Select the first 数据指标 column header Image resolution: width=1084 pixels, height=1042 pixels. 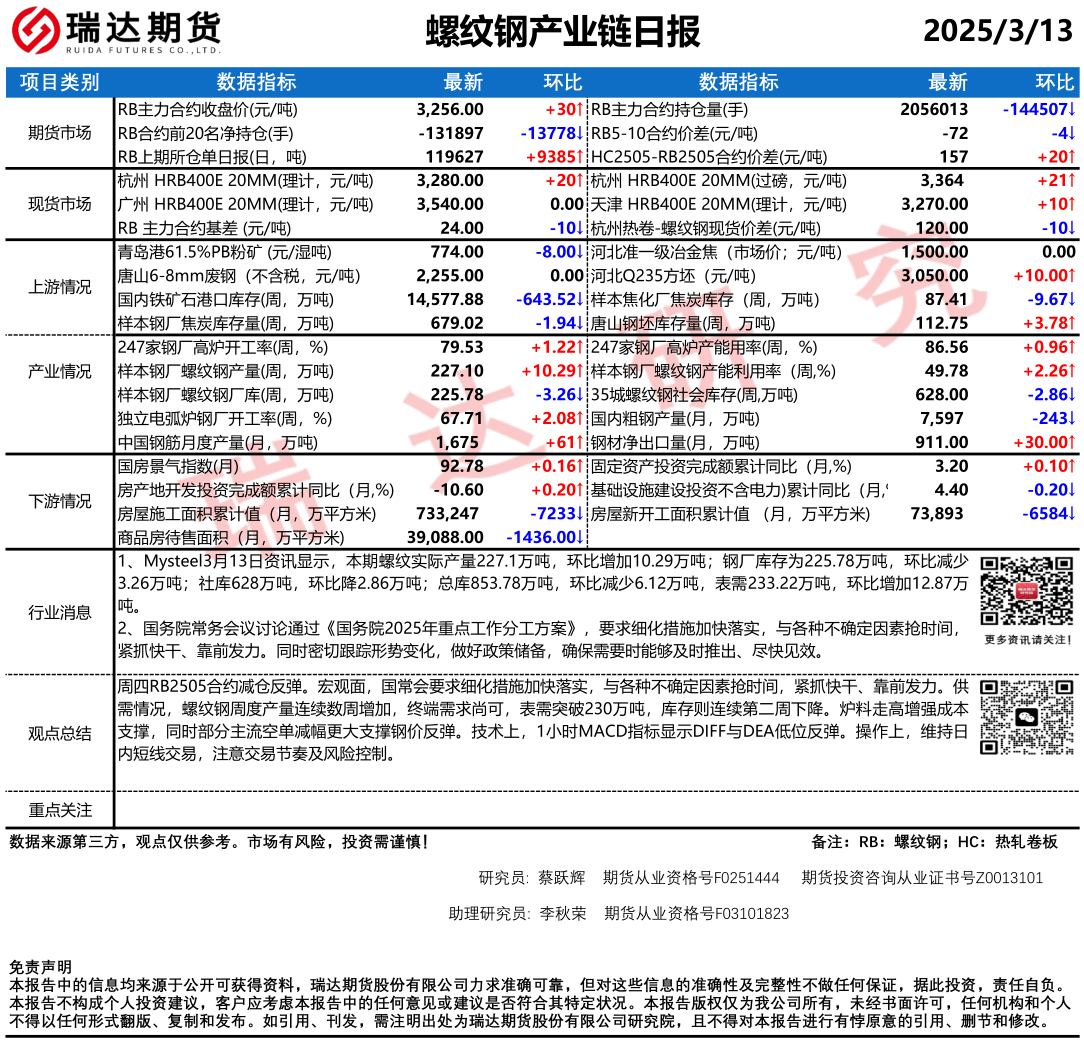pyautogui.click(x=256, y=82)
